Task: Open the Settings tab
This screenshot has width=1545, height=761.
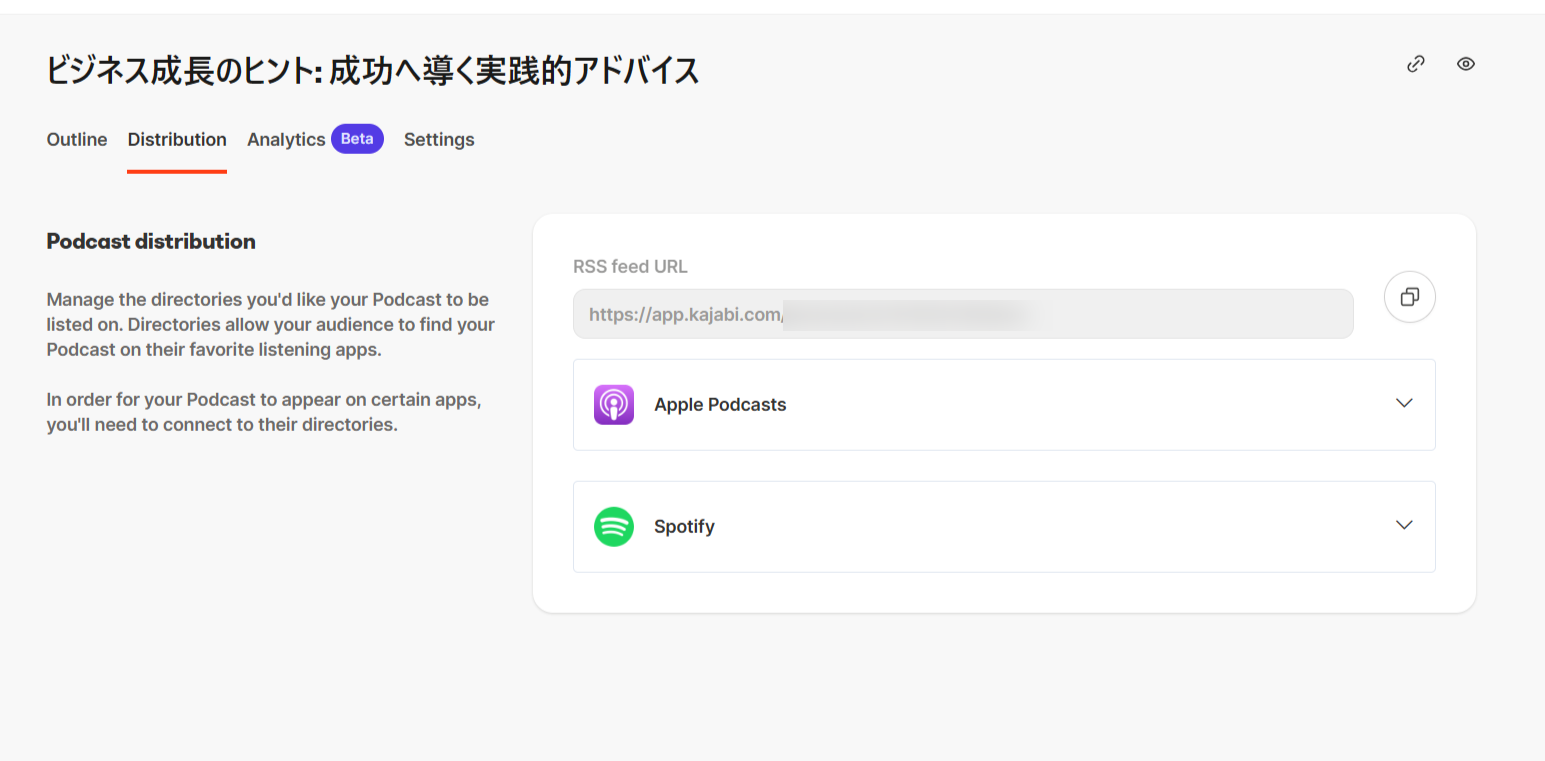Action: pos(439,140)
